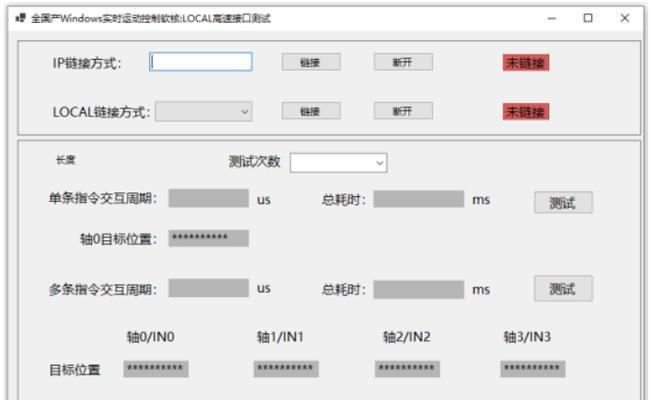The height and width of the screenshot is (400, 653).
Task: Click the 多条指令交互周期 us value field
Action: [208, 288]
